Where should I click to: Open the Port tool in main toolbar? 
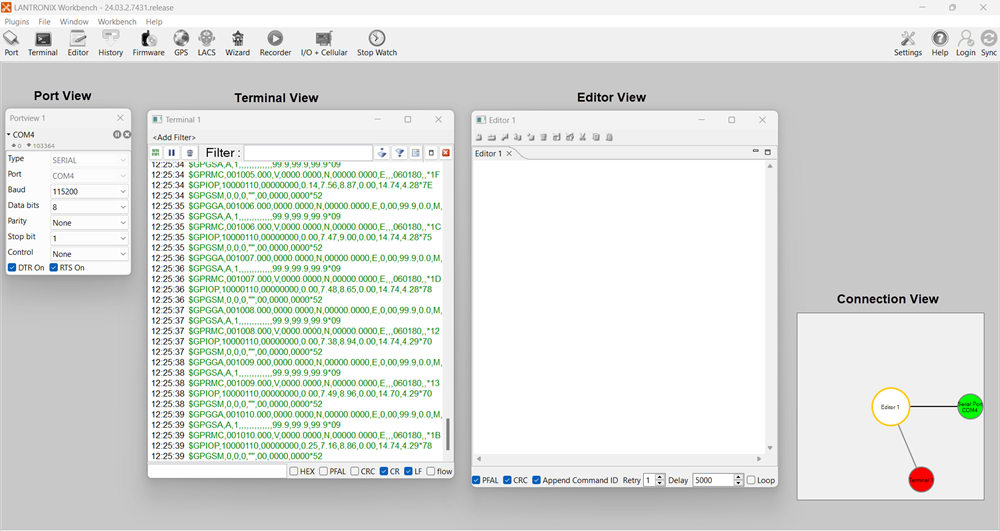tap(11, 43)
